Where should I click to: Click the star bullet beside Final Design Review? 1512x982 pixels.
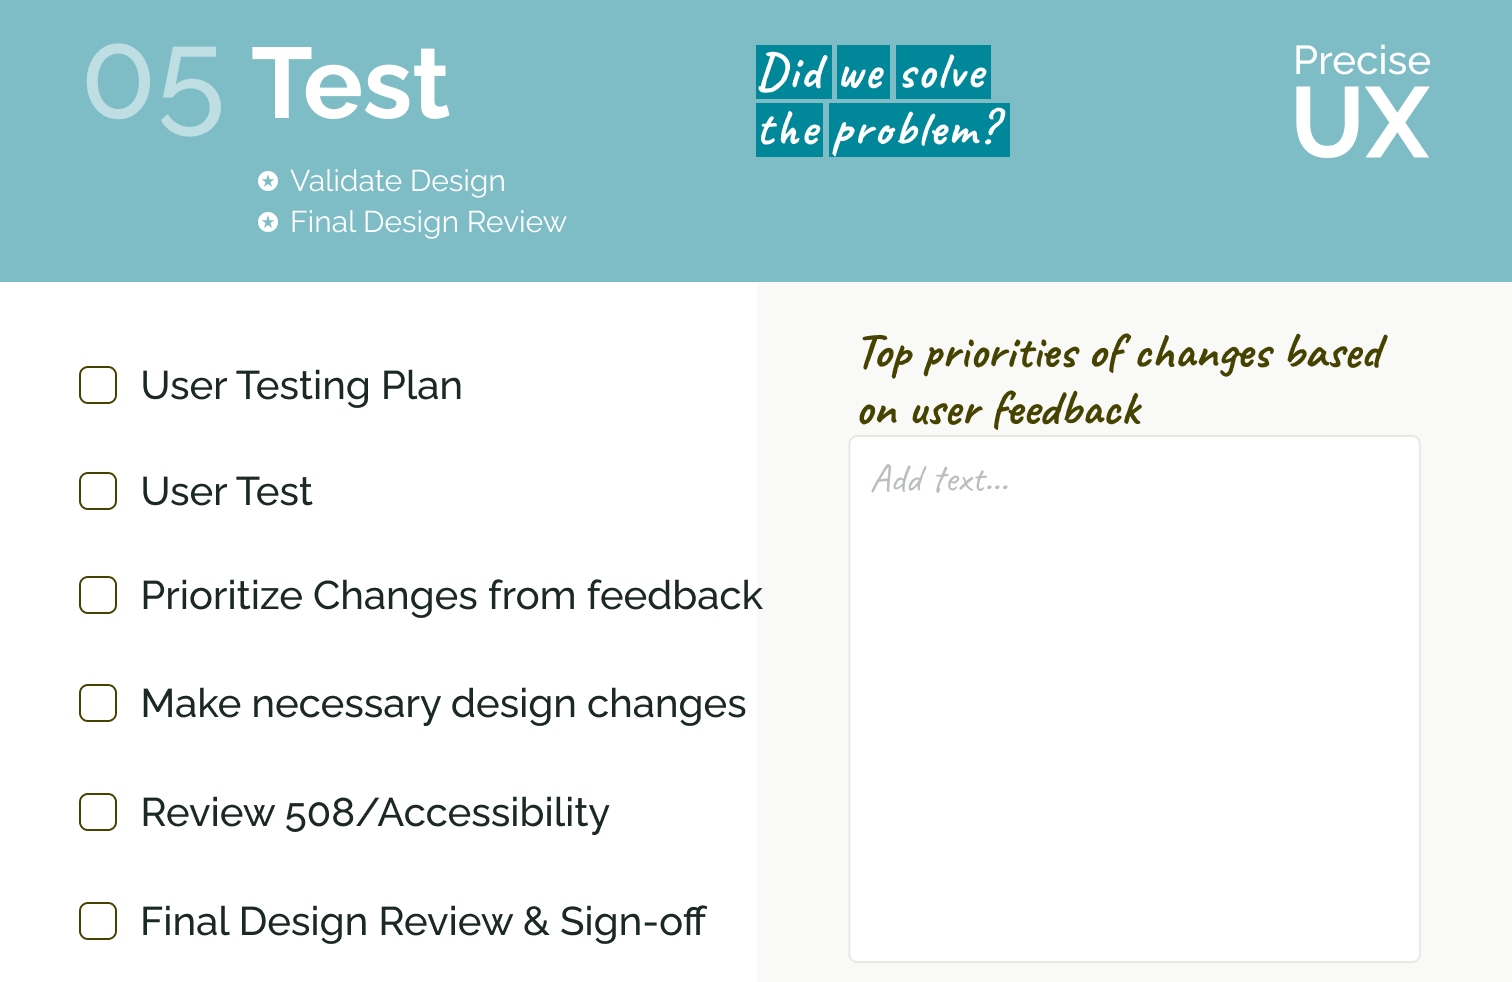click(268, 222)
